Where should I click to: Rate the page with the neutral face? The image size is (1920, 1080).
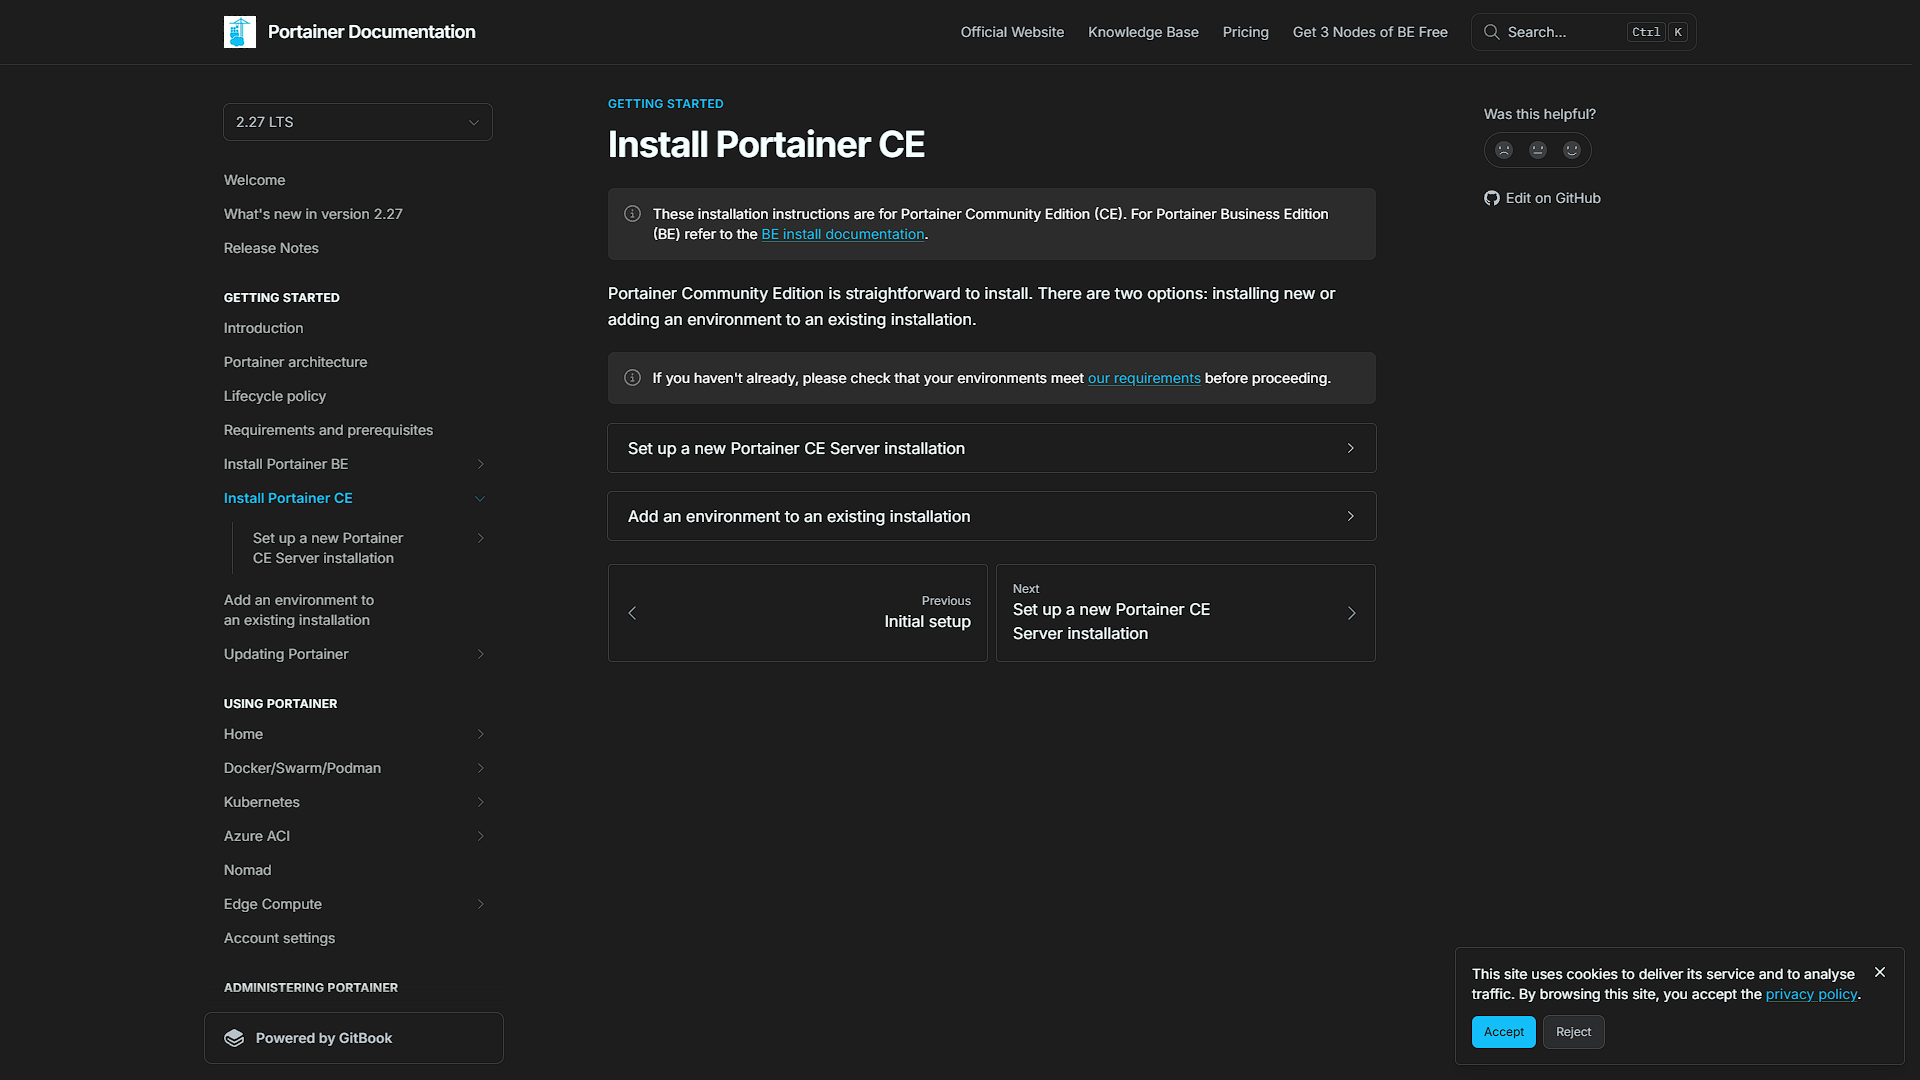1538,150
